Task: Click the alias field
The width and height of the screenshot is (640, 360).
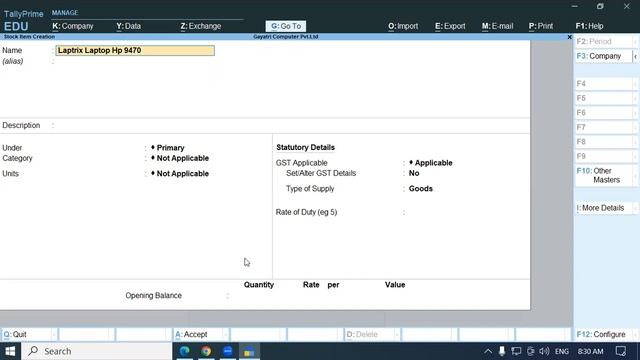Action: pyautogui.click(x=135, y=61)
